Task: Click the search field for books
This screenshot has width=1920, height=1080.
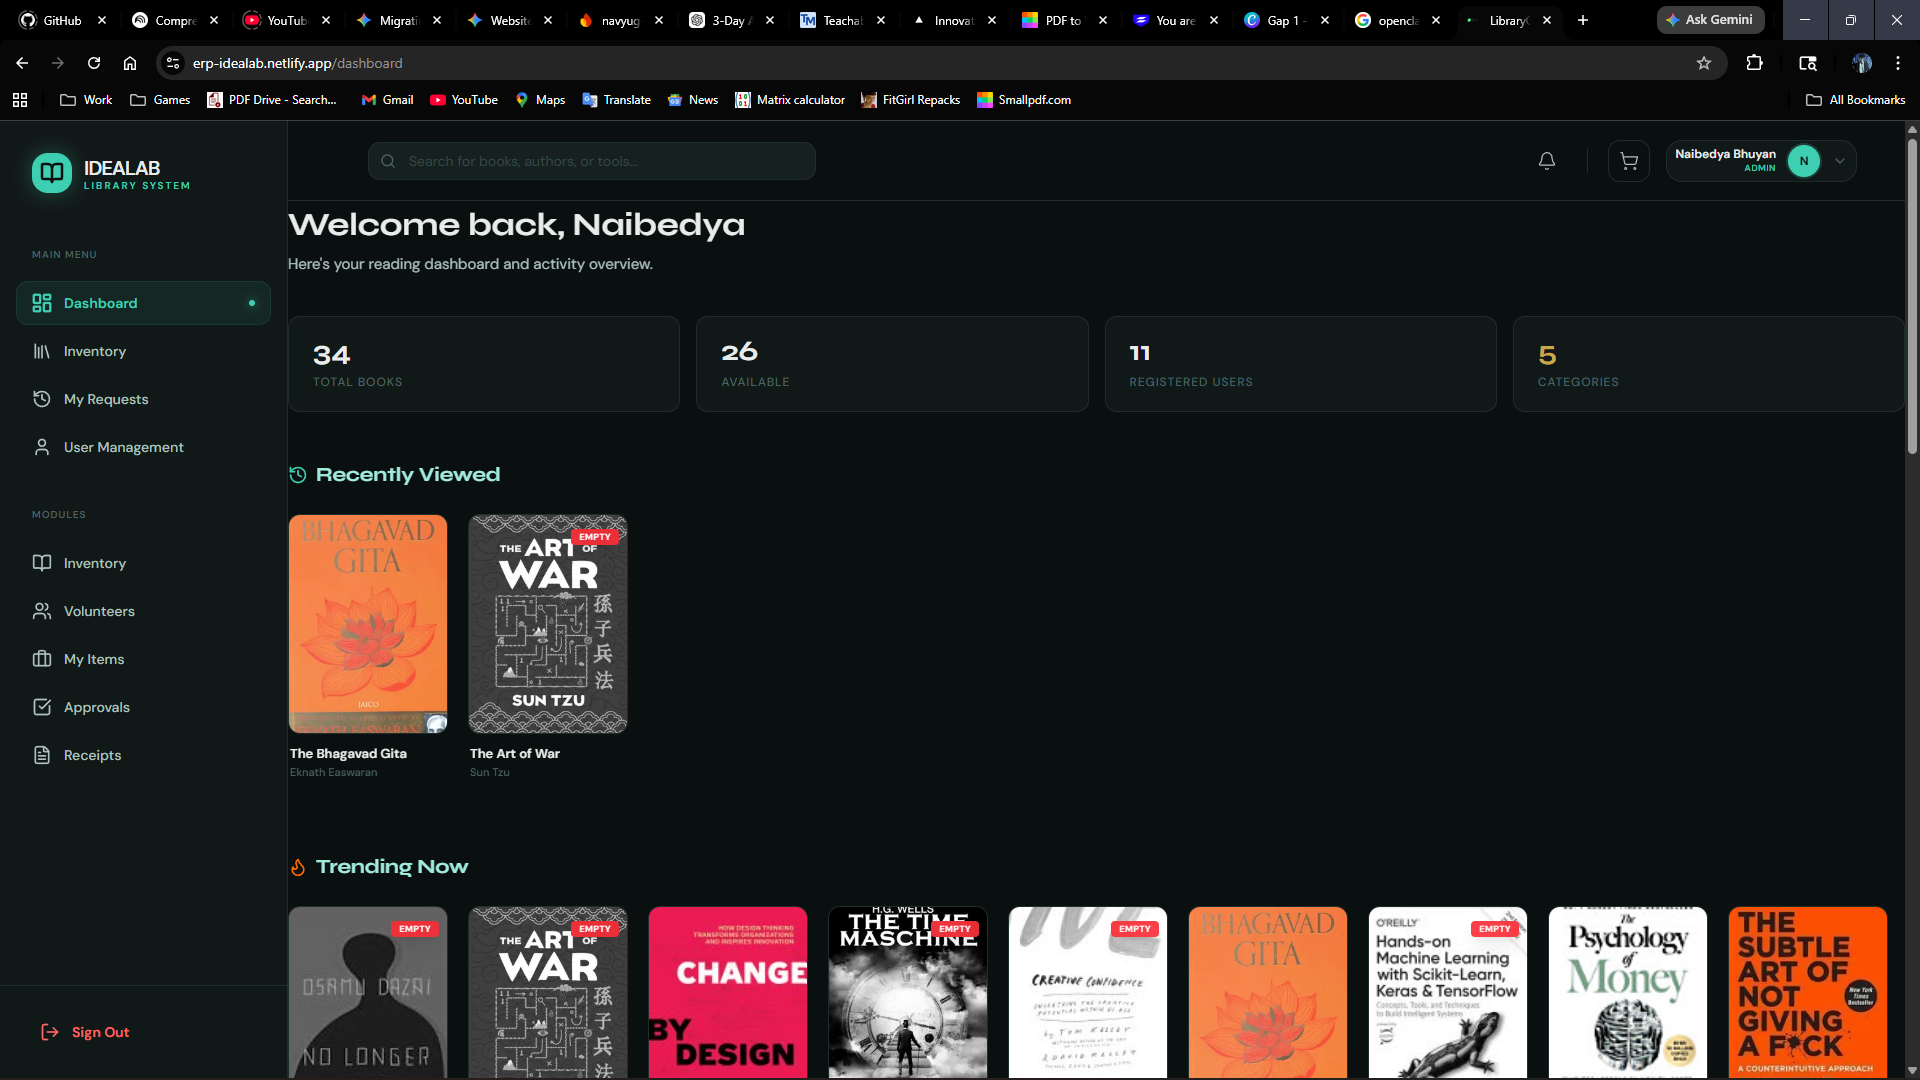Action: [592, 161]
